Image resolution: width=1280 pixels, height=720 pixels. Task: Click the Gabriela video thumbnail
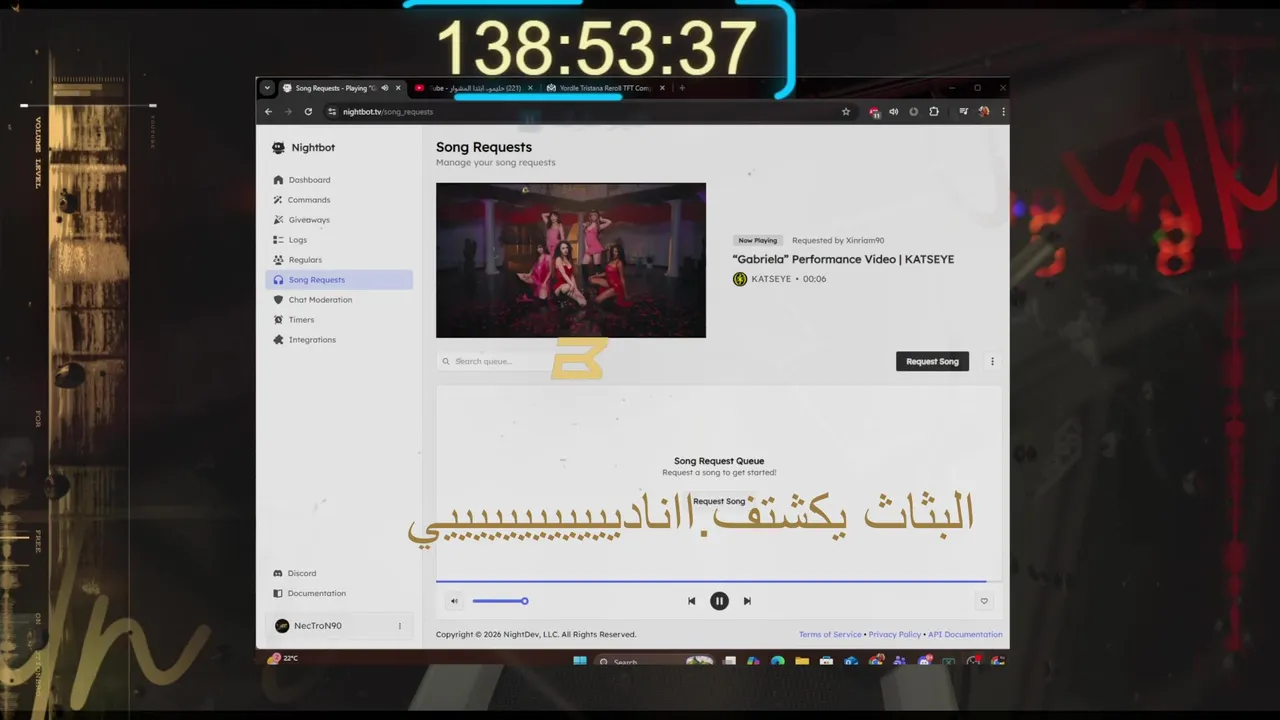click(571, 260)
